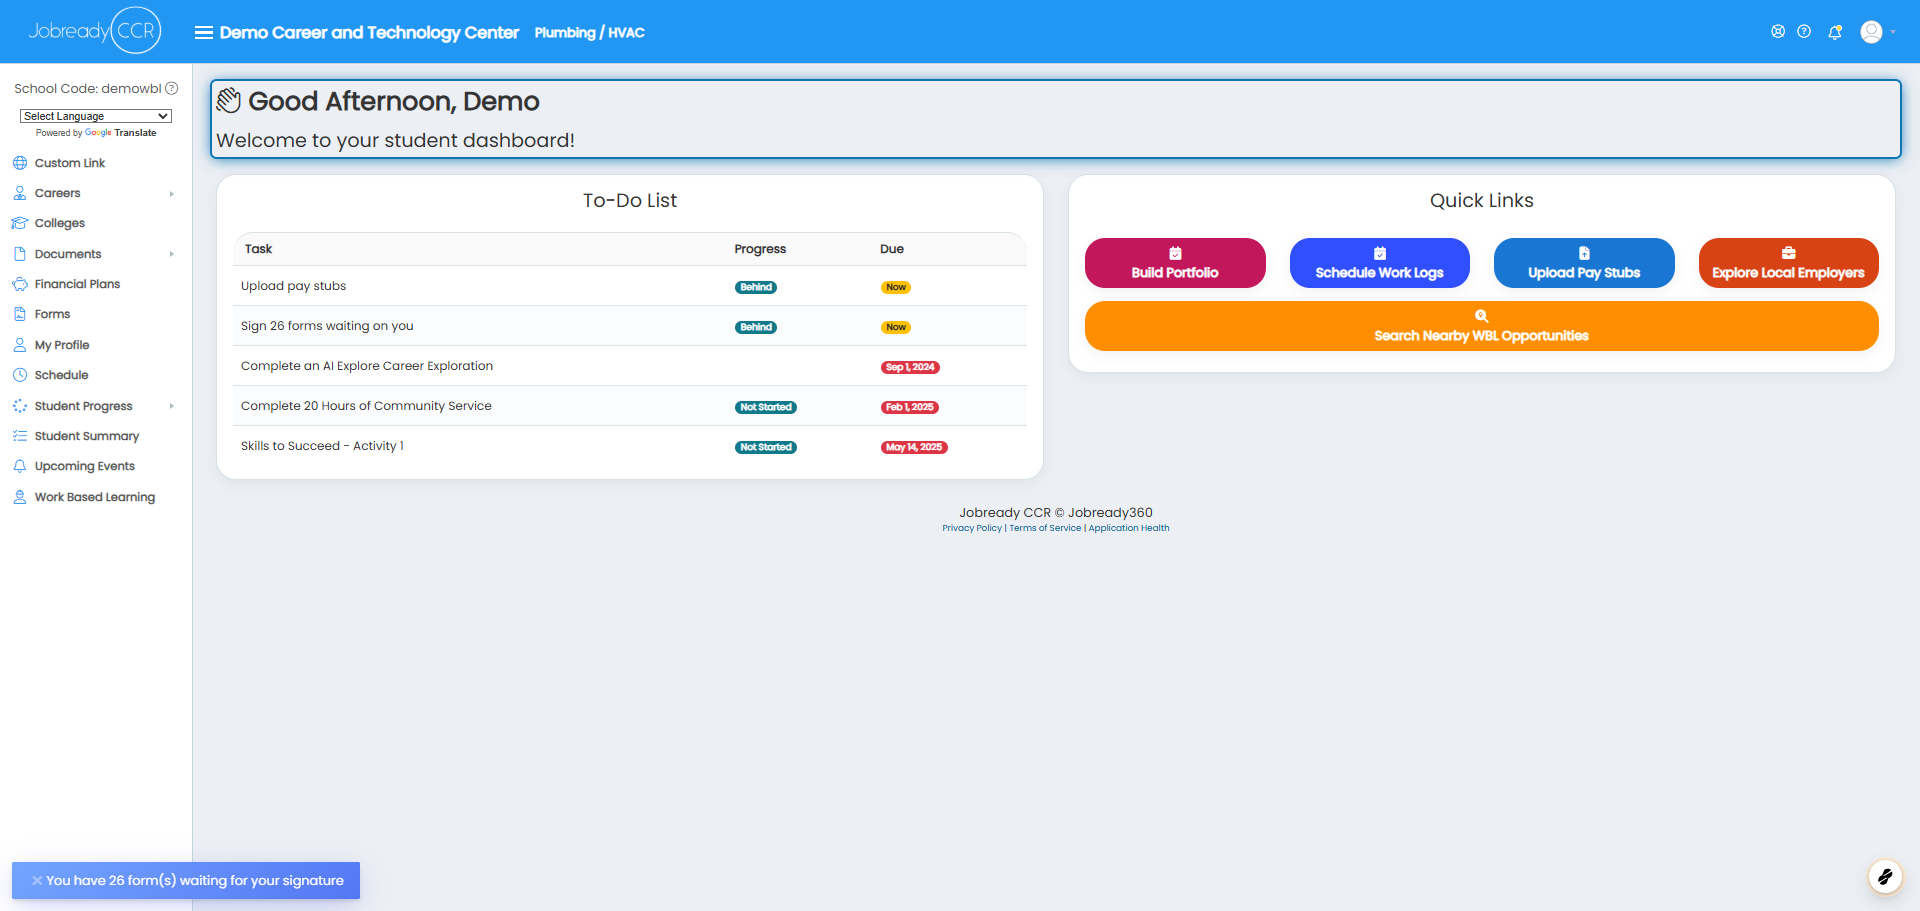The height and width of the screenshot is (911, 1920).
Task: Click the Behind badge for Upload pay stubs
Action: click(756, 287)
